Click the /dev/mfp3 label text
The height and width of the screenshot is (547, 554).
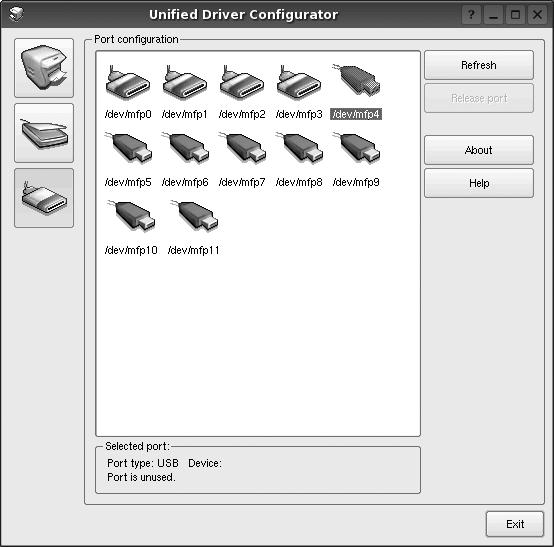point(299,114)
